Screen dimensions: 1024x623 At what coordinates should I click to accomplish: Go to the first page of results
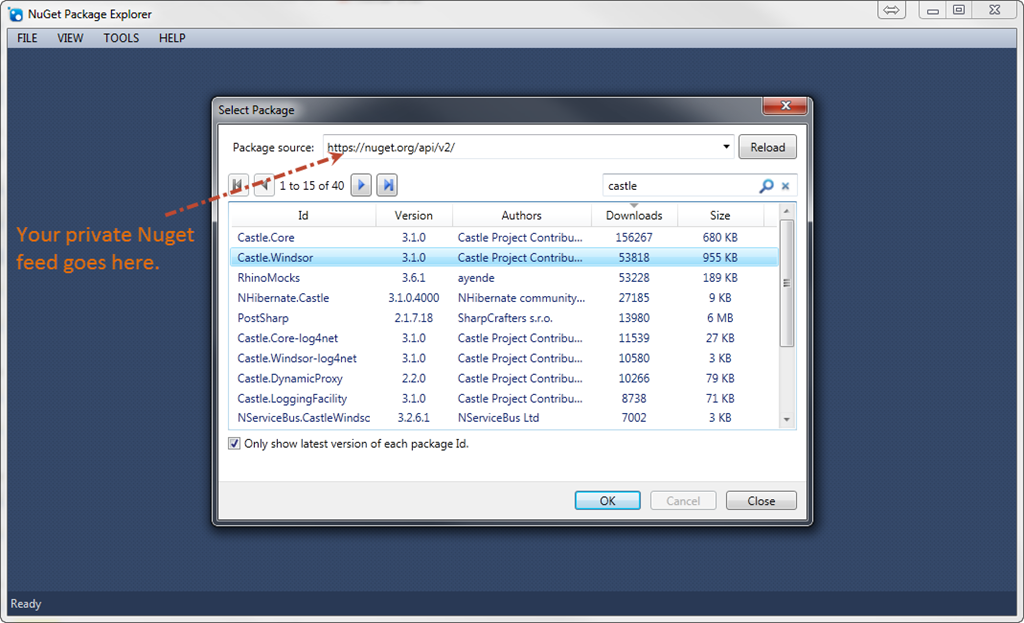tap(238, 185)
